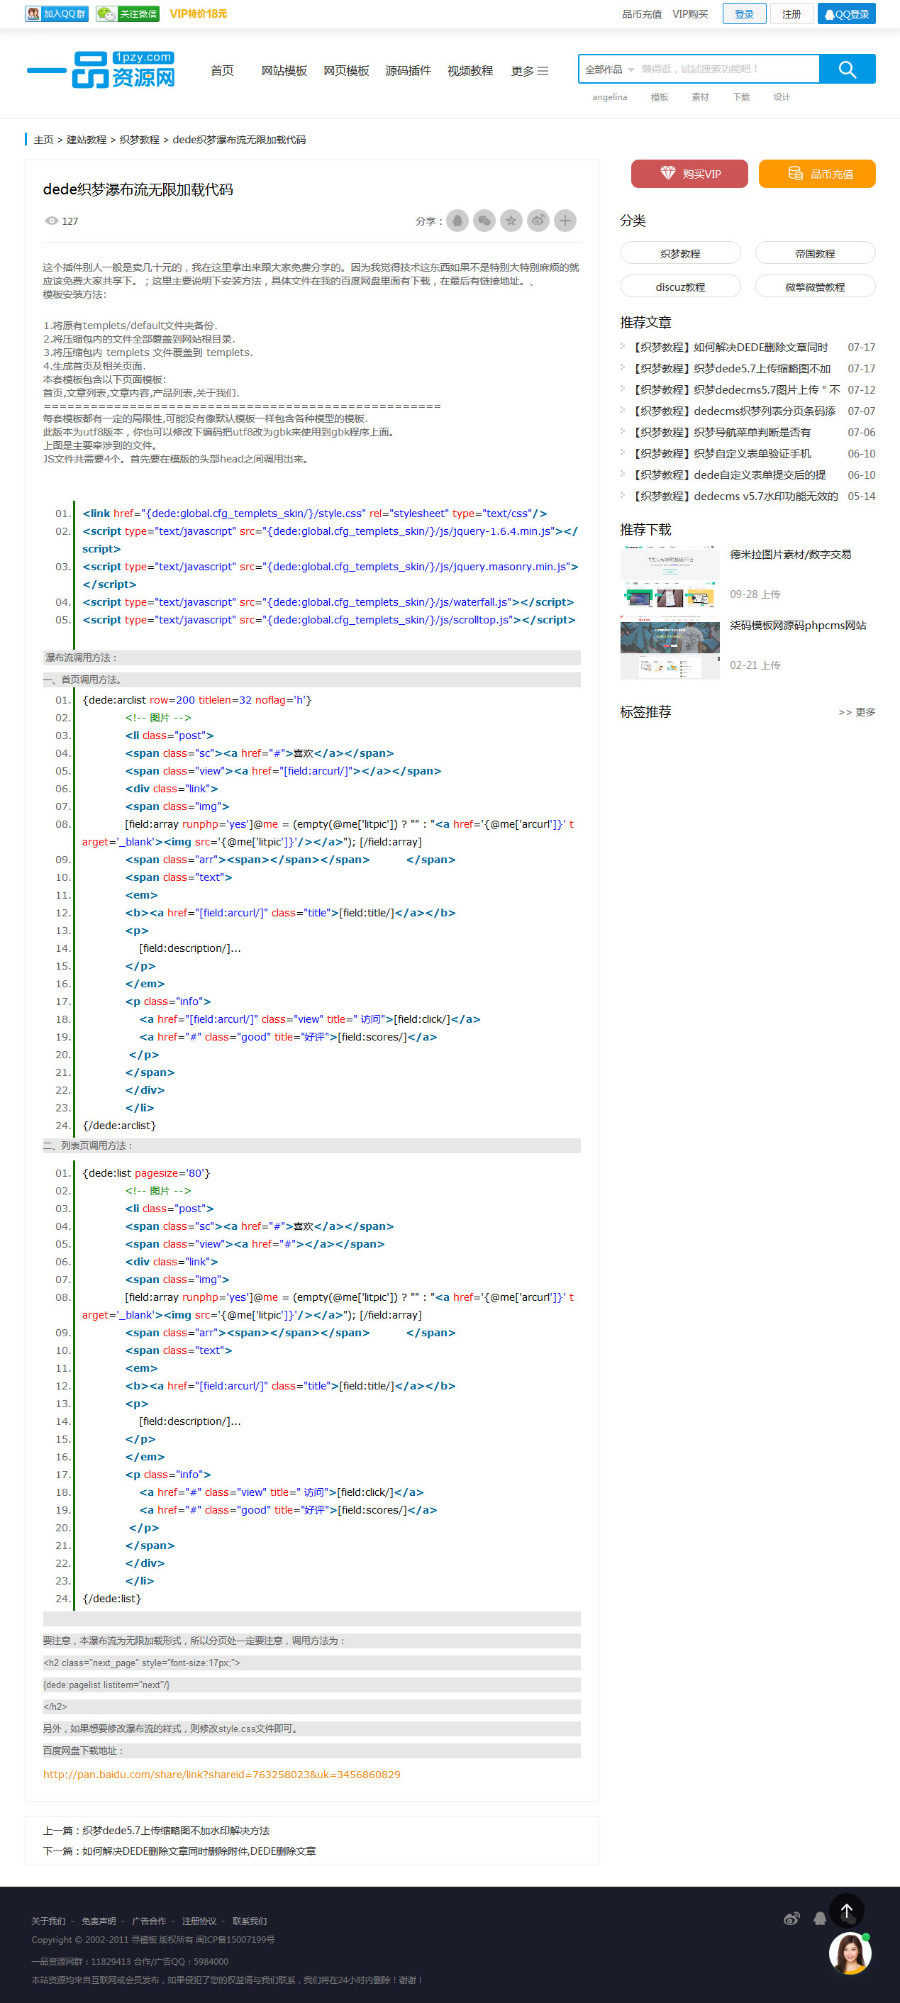The image size is (900, 2003).
Task: Click hot search keyword 设计
Action: pyautogui.click(x=782, y=97)
